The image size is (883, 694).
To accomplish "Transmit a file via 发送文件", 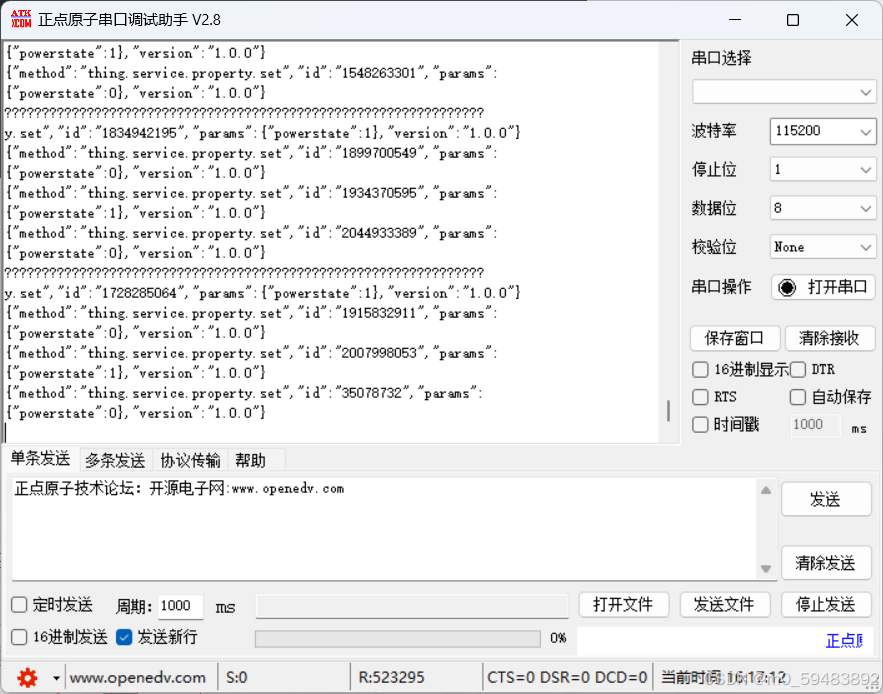I will (725, 604).
